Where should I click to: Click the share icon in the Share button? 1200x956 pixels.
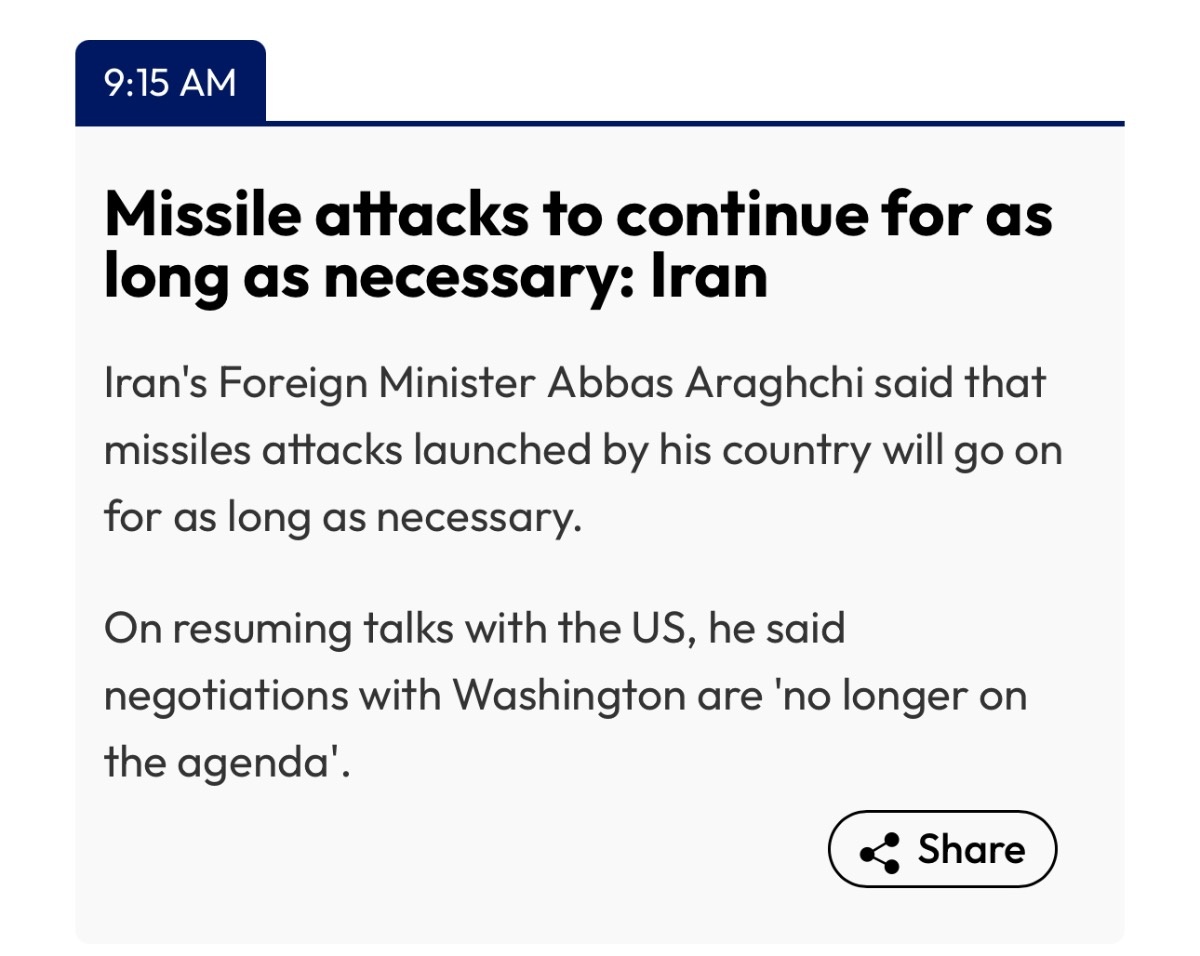click(879, 851)
